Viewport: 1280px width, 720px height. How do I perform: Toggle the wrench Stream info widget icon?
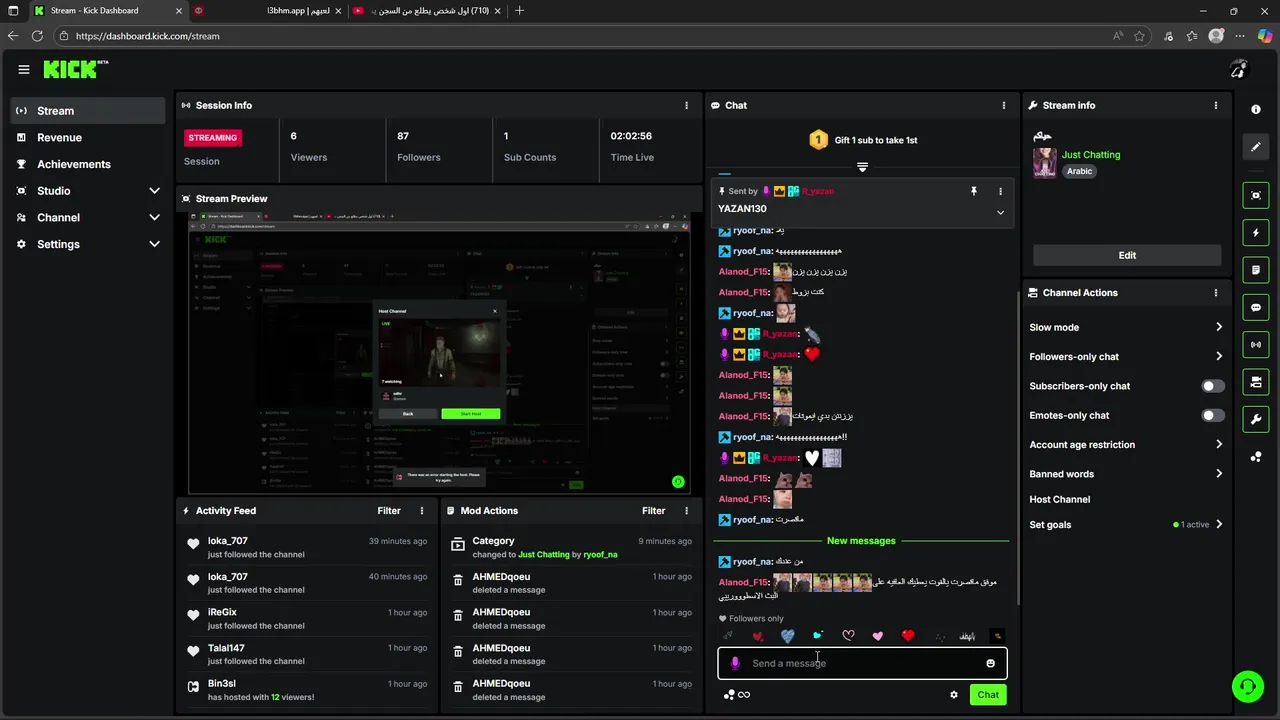[x=1256, y=419]
